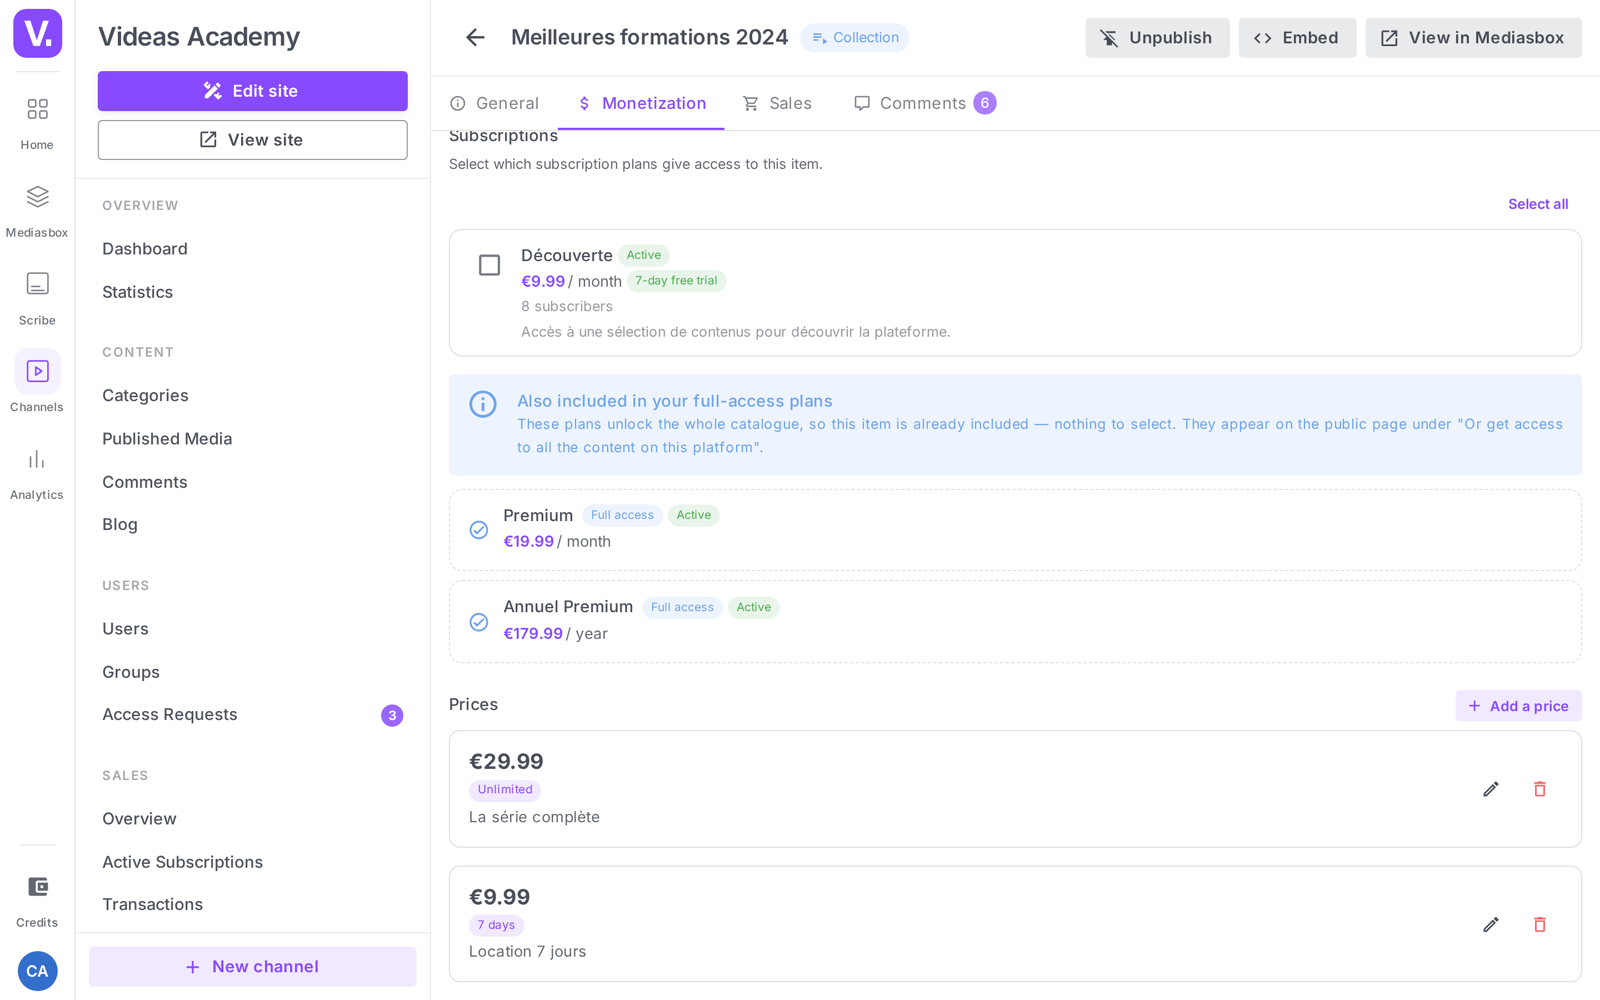This screenshot has width=1600, height=1000.
Task: Edit the €29.99 price
Action: point(1491,789)
